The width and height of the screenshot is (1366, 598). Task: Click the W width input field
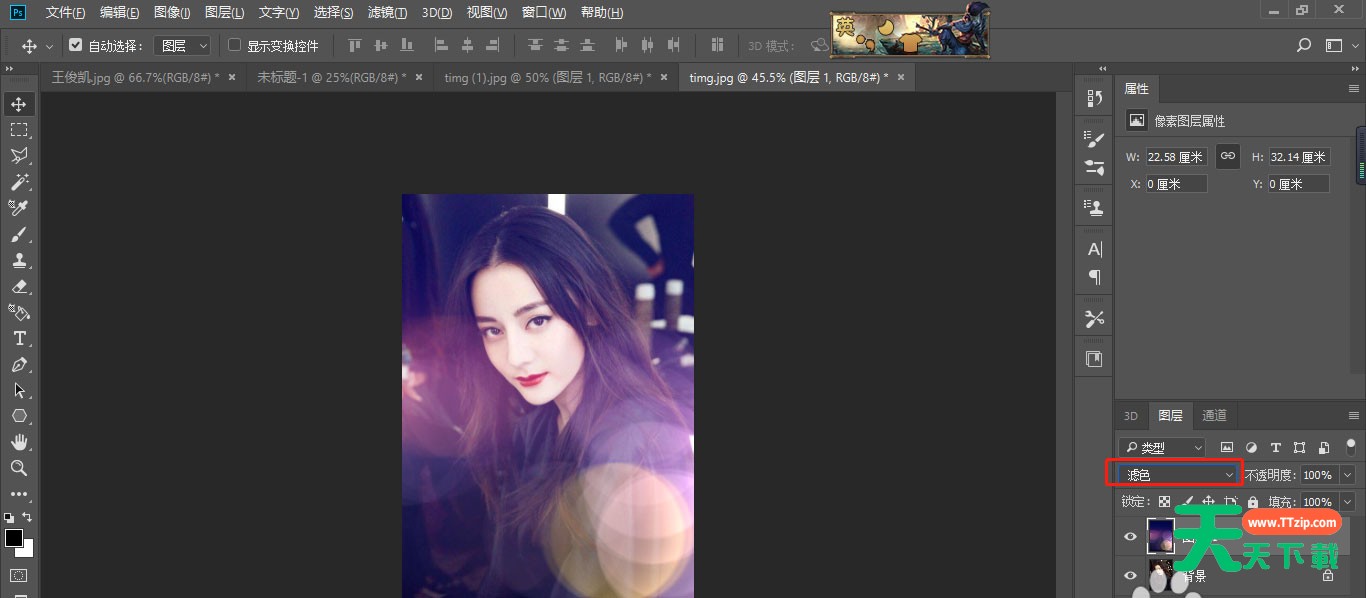(1176, 157)
